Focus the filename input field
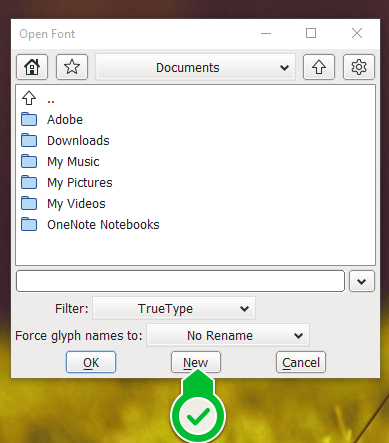389x443 pixels. (x=180, y=281)
